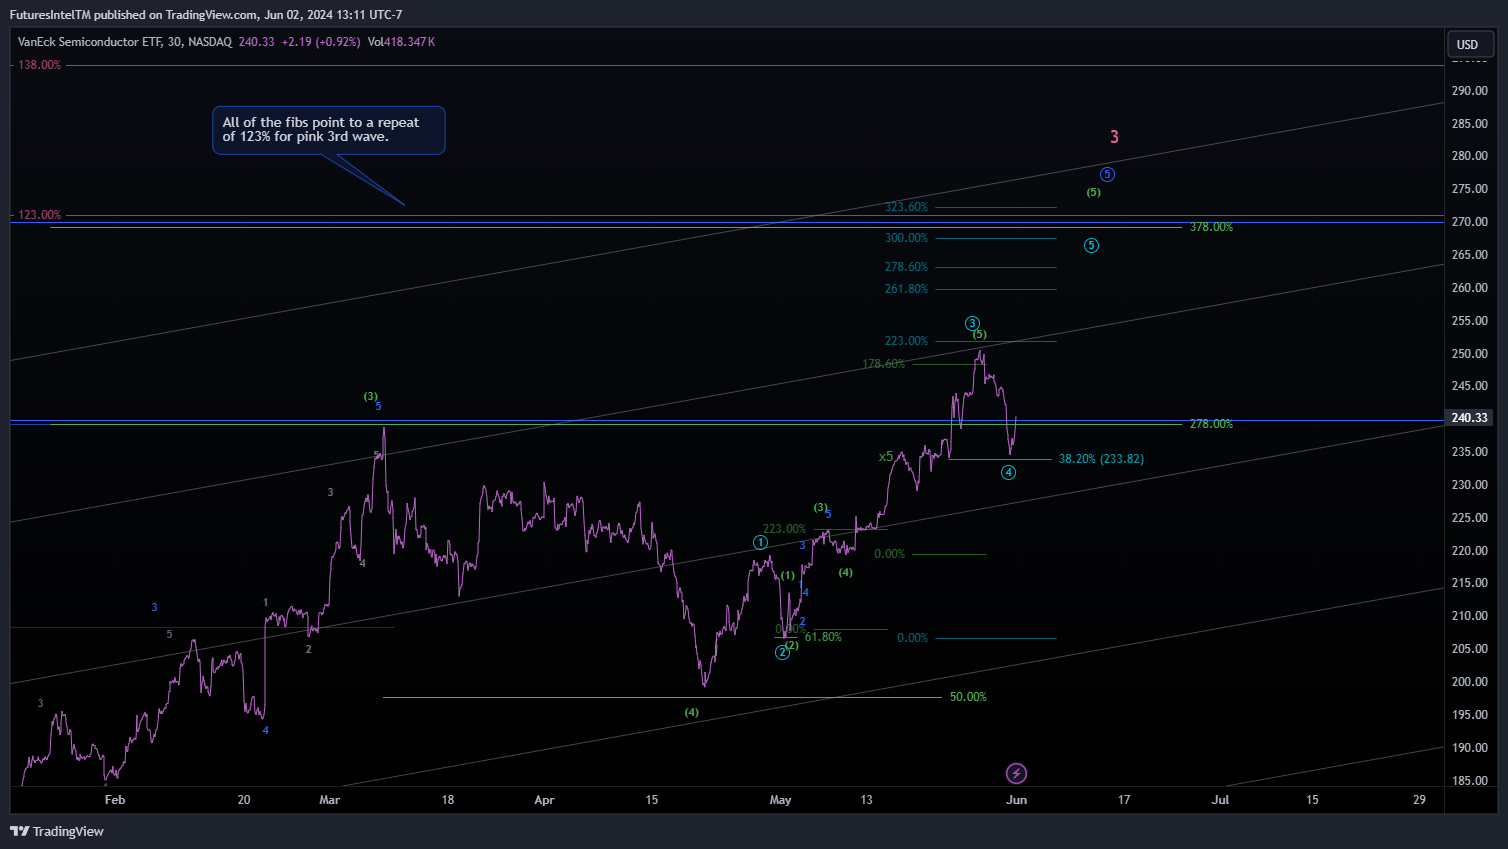Click the 185.00 price axis label
The image size is (1508, 849).
coord(1469,781)
